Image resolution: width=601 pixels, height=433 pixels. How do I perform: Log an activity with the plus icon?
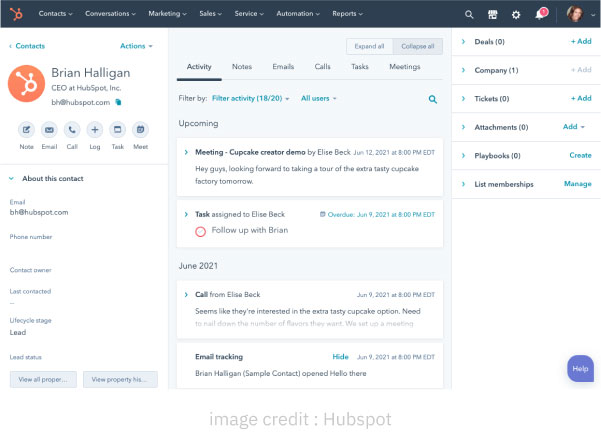pyautogui.click(x=95, y=130)
